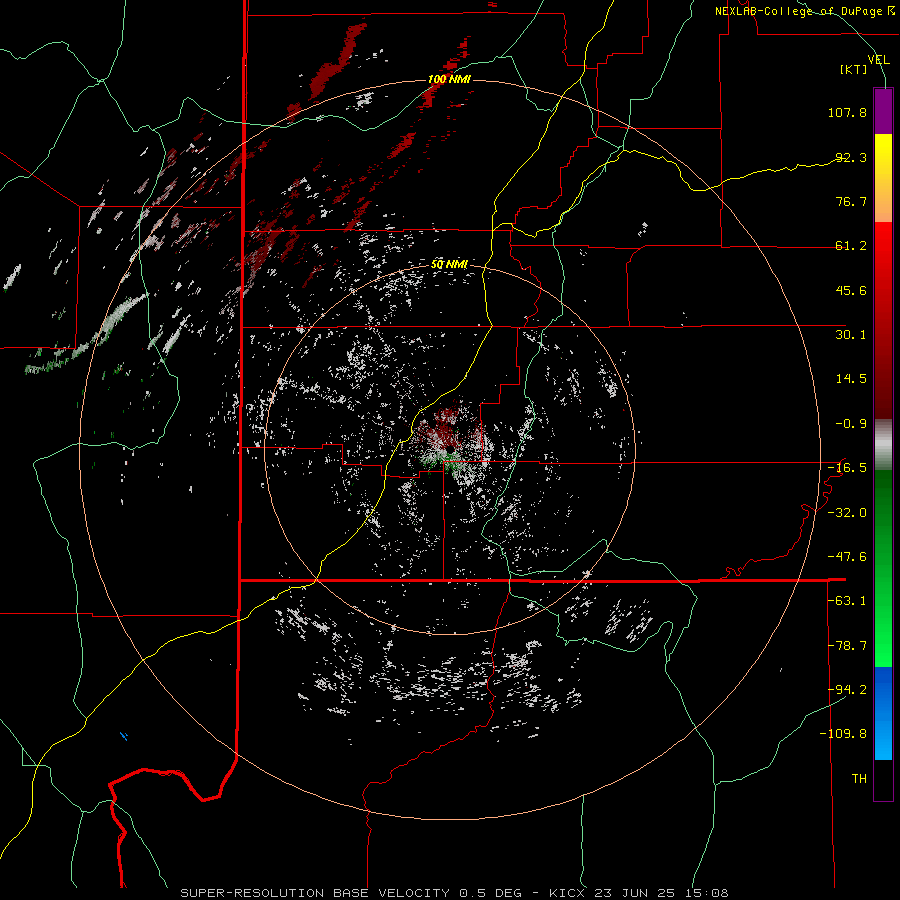Click the -32.0 legend value
This screenshot has width=900, height=900.
tap(847, 513)
